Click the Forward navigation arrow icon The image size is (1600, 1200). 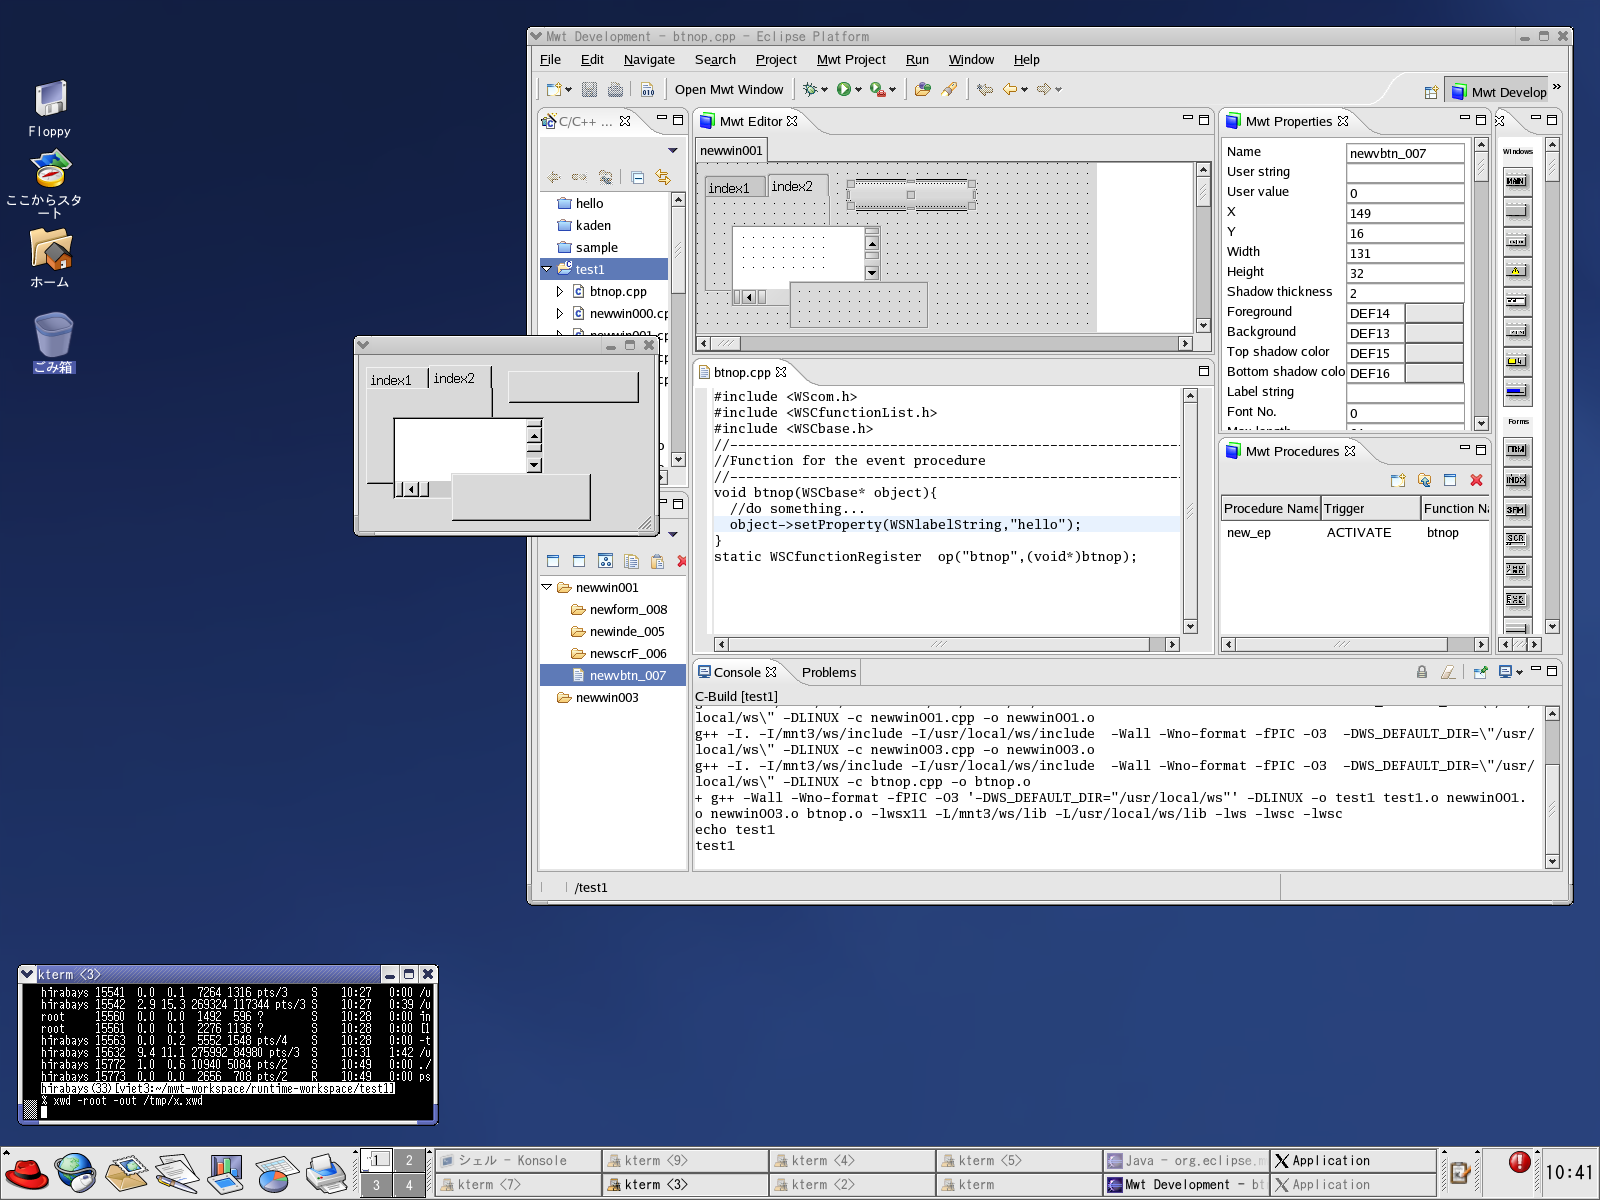coord(1043,89)
